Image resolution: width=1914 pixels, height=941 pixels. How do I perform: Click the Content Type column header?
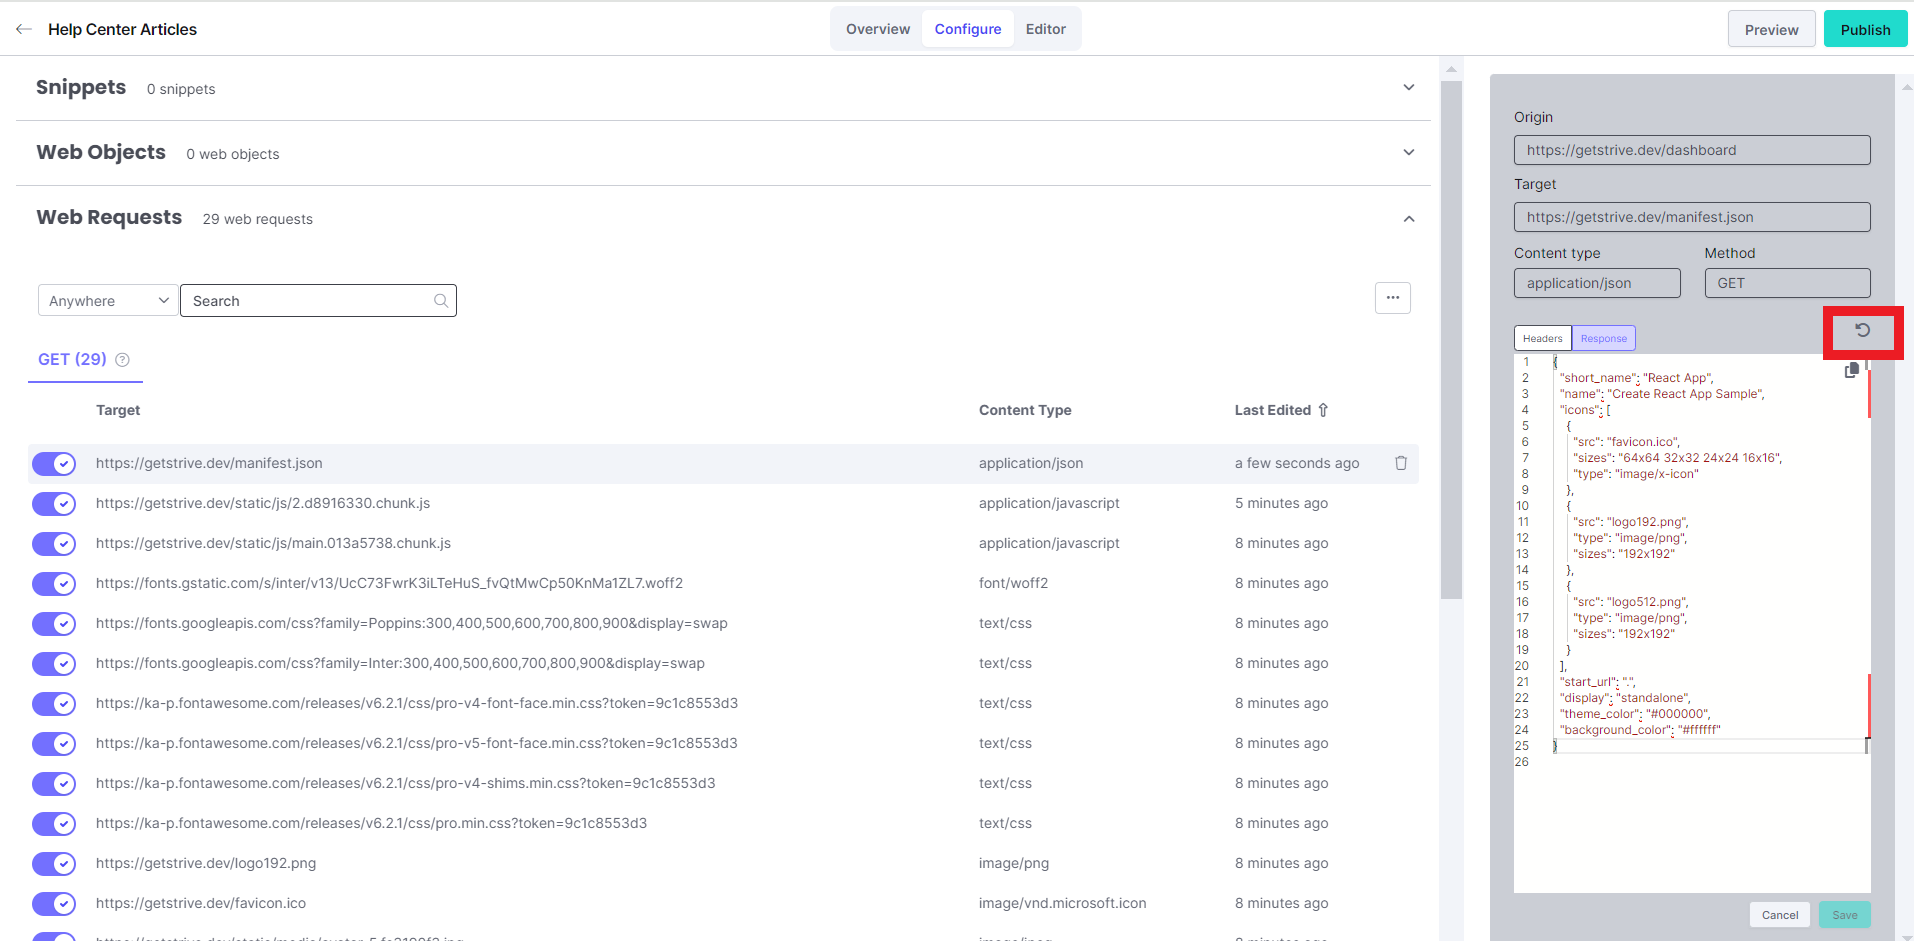pos(1025,410)
